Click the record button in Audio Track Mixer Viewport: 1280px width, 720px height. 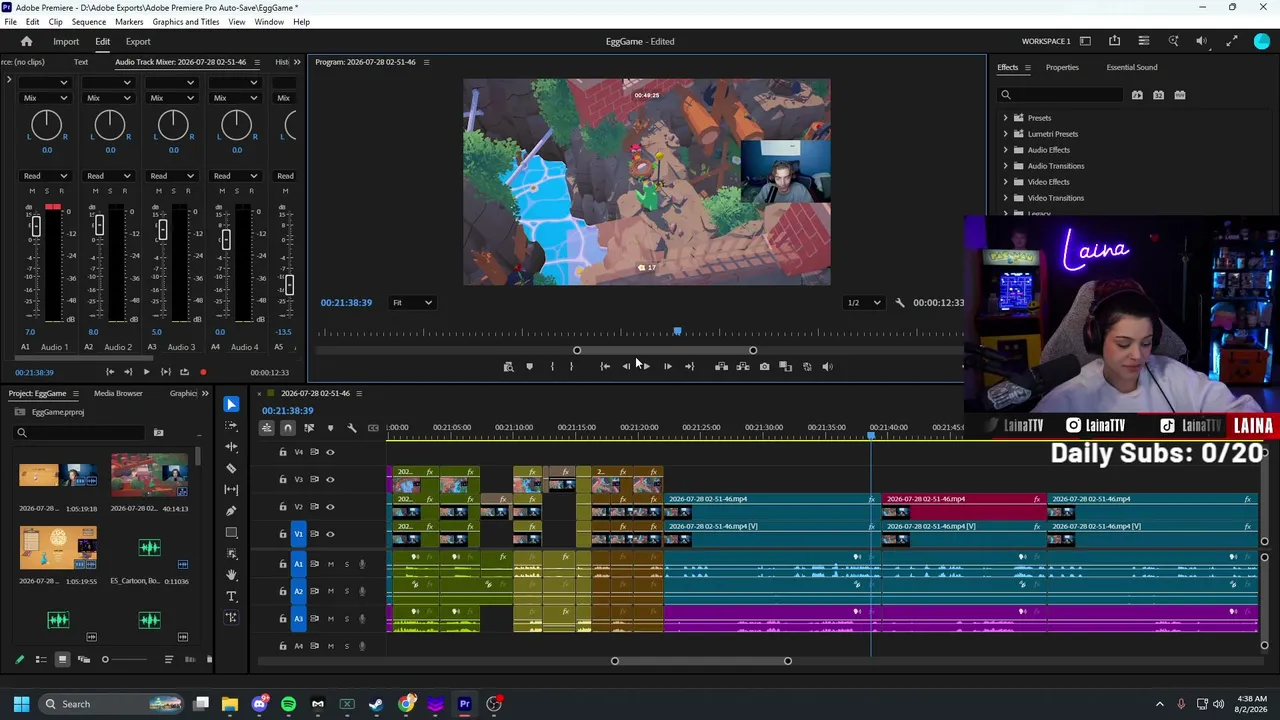[203, 372]
